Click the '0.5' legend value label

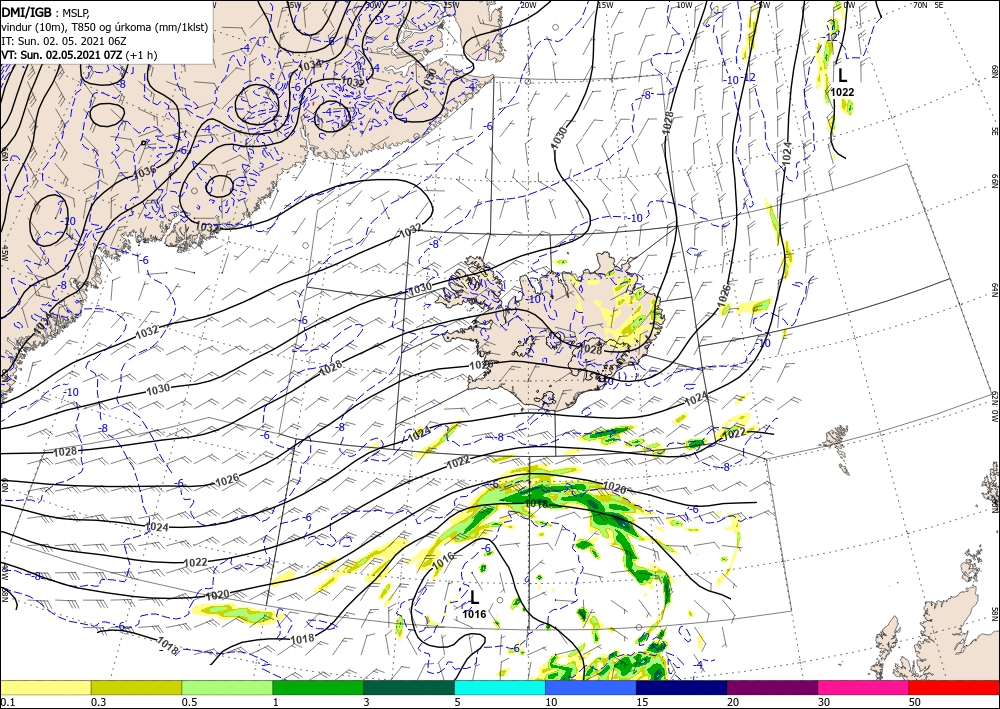pos(189,702)
